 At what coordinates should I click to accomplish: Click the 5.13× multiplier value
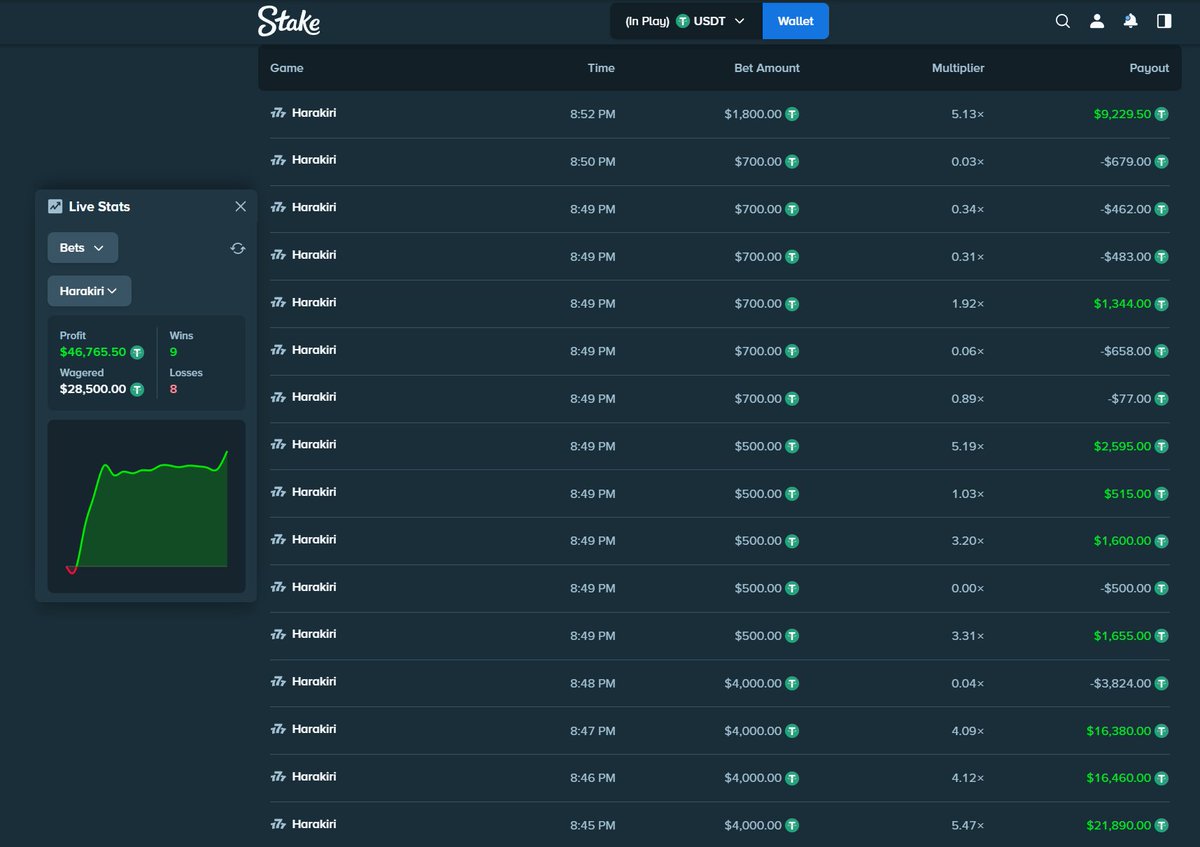click(x=968, y=114)
